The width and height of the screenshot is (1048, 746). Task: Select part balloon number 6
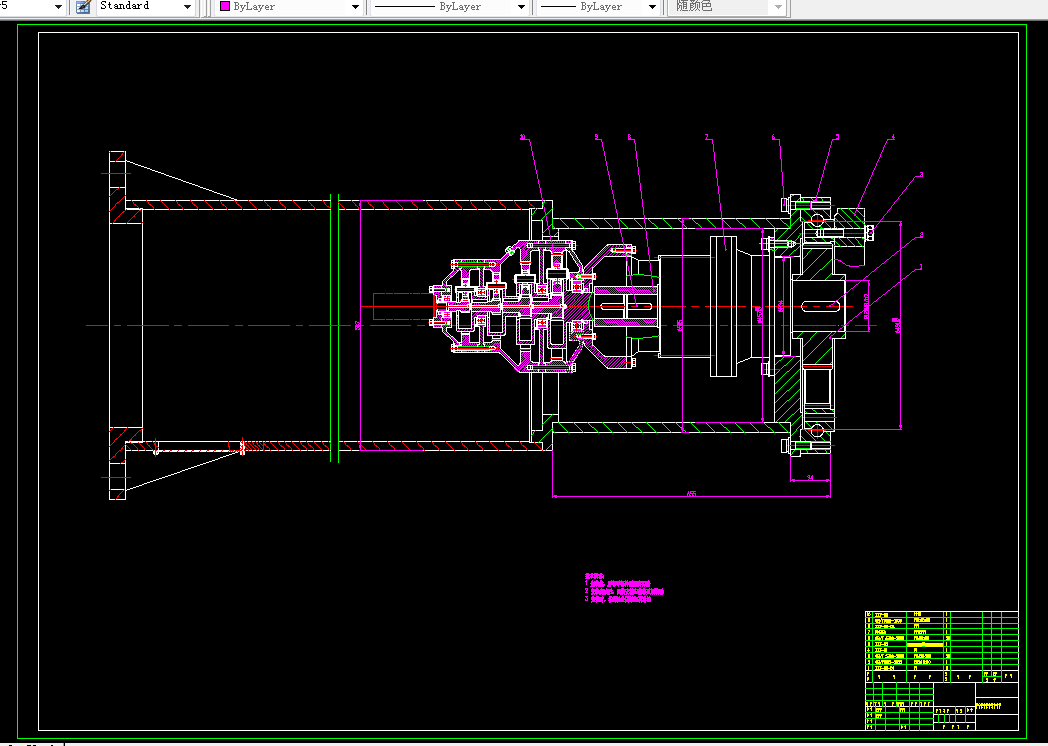click(x=774, y=137)
